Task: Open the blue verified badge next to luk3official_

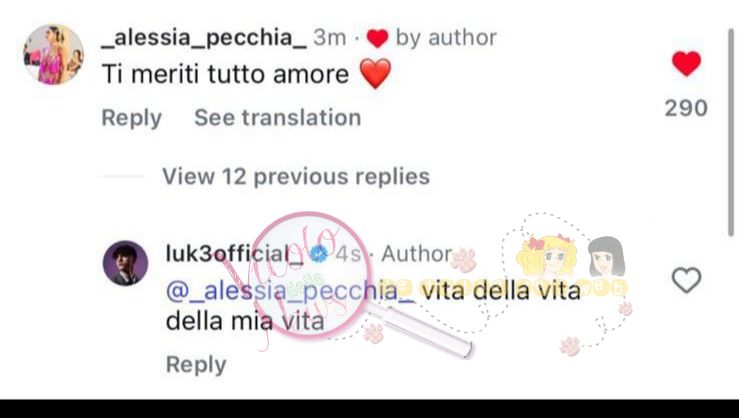Action: pos(319,254)
